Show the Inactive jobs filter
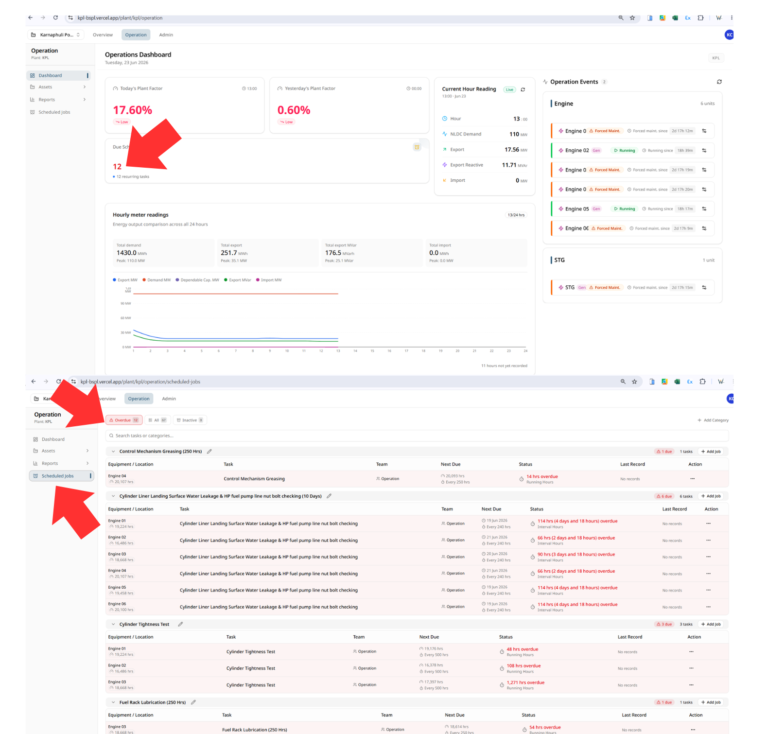This screenshot has height=734, width=768. pos(190,420)
